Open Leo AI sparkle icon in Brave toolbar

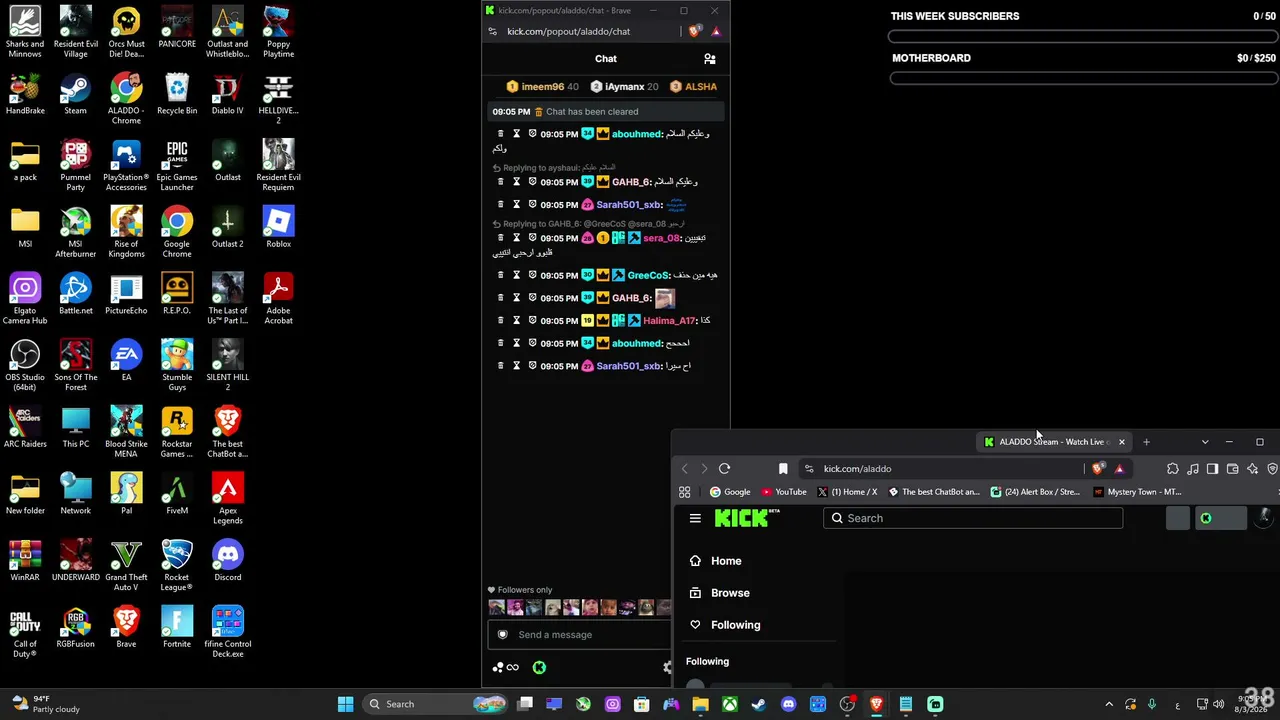[1253, 468]
